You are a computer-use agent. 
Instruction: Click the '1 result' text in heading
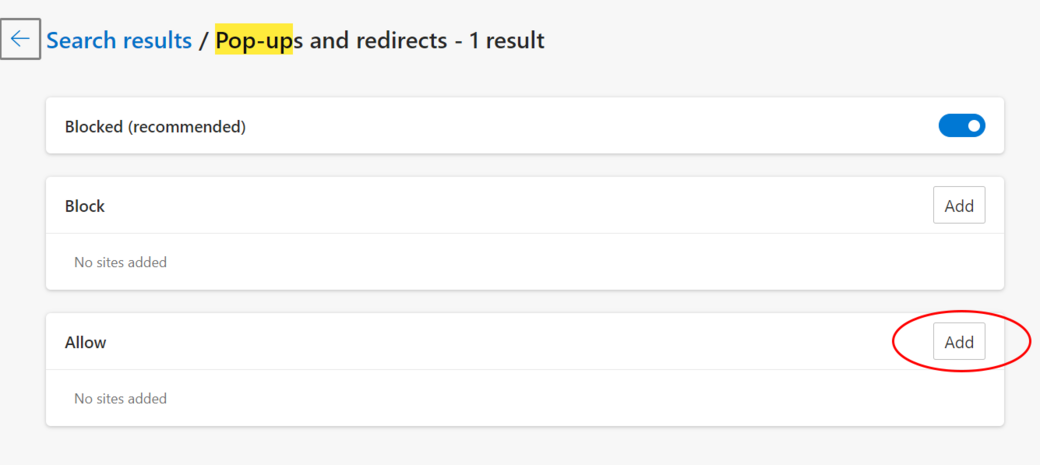[507, 41]
